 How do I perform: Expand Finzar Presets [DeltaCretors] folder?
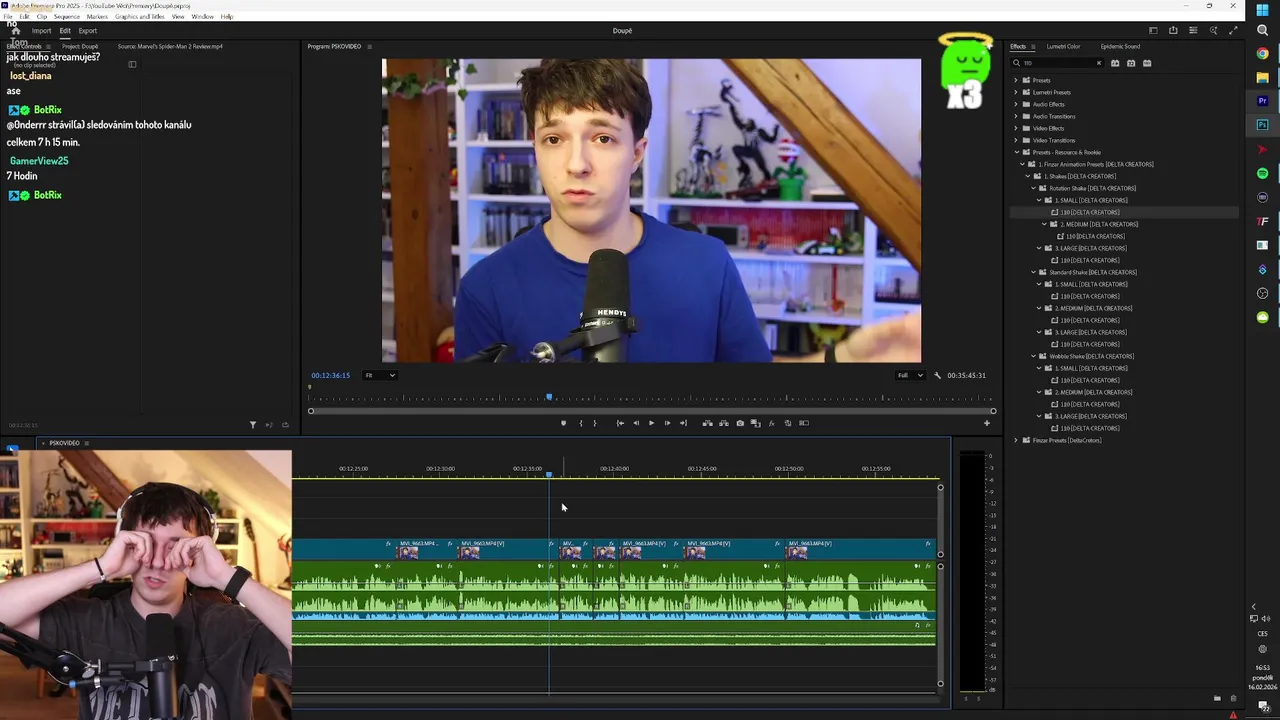(1016, 440)
